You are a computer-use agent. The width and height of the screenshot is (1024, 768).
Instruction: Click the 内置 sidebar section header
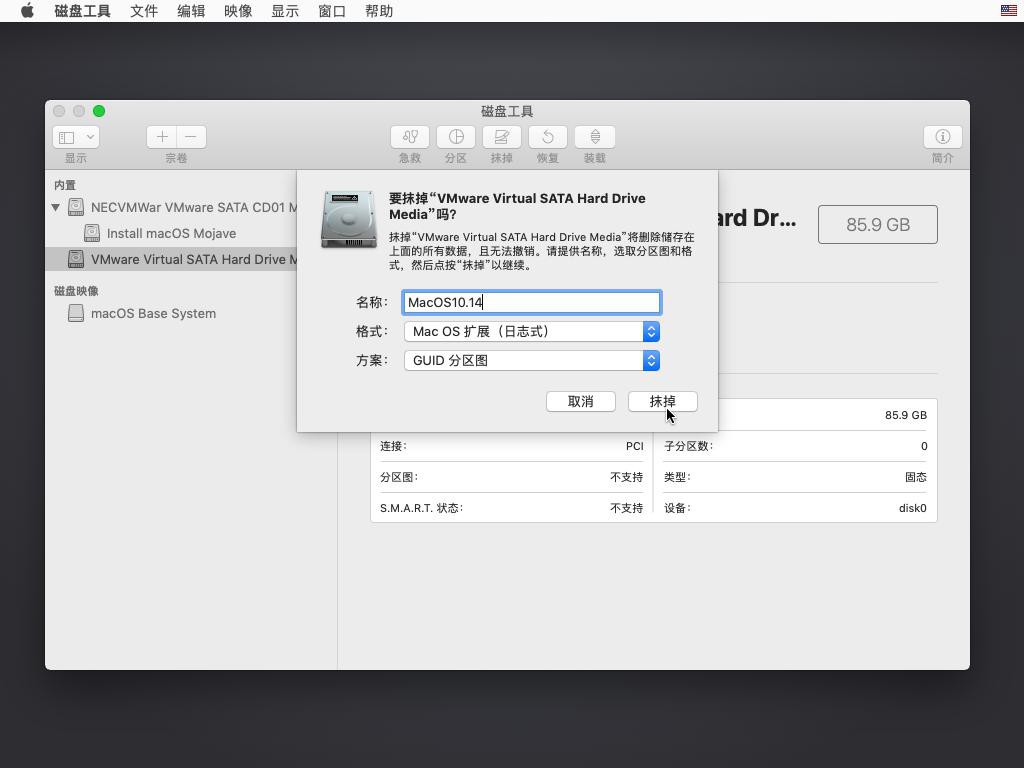tap(65, 185)
